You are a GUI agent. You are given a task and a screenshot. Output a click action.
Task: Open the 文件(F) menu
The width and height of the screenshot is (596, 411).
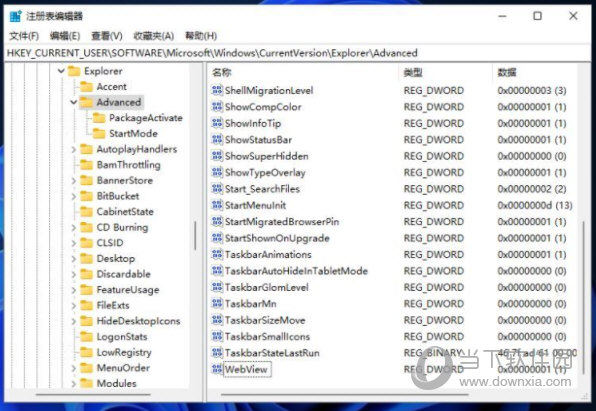pyautogui.click(x=24, y=36)
